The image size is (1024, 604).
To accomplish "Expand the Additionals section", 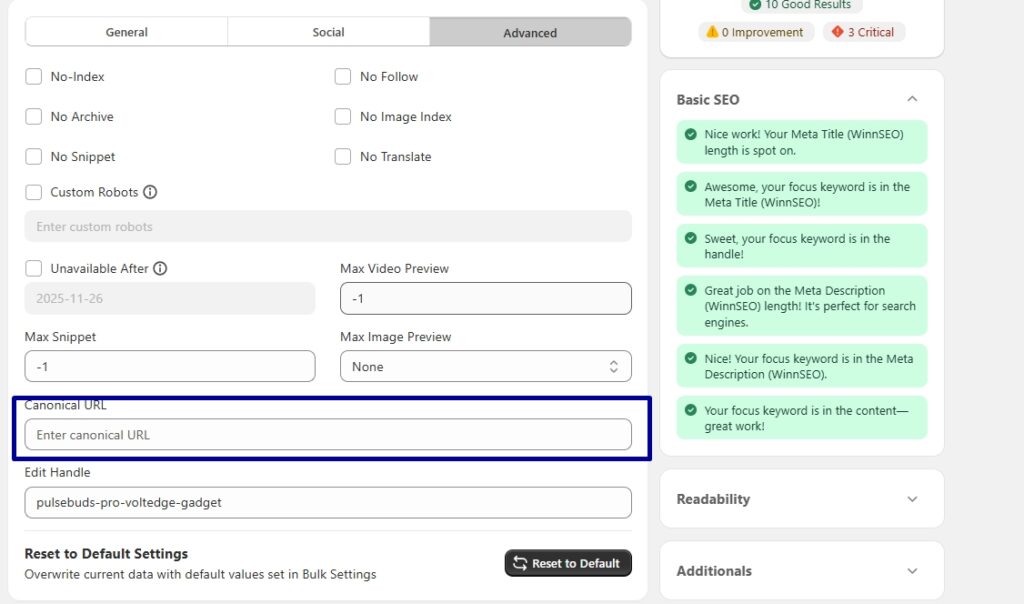I will (802, 571).
